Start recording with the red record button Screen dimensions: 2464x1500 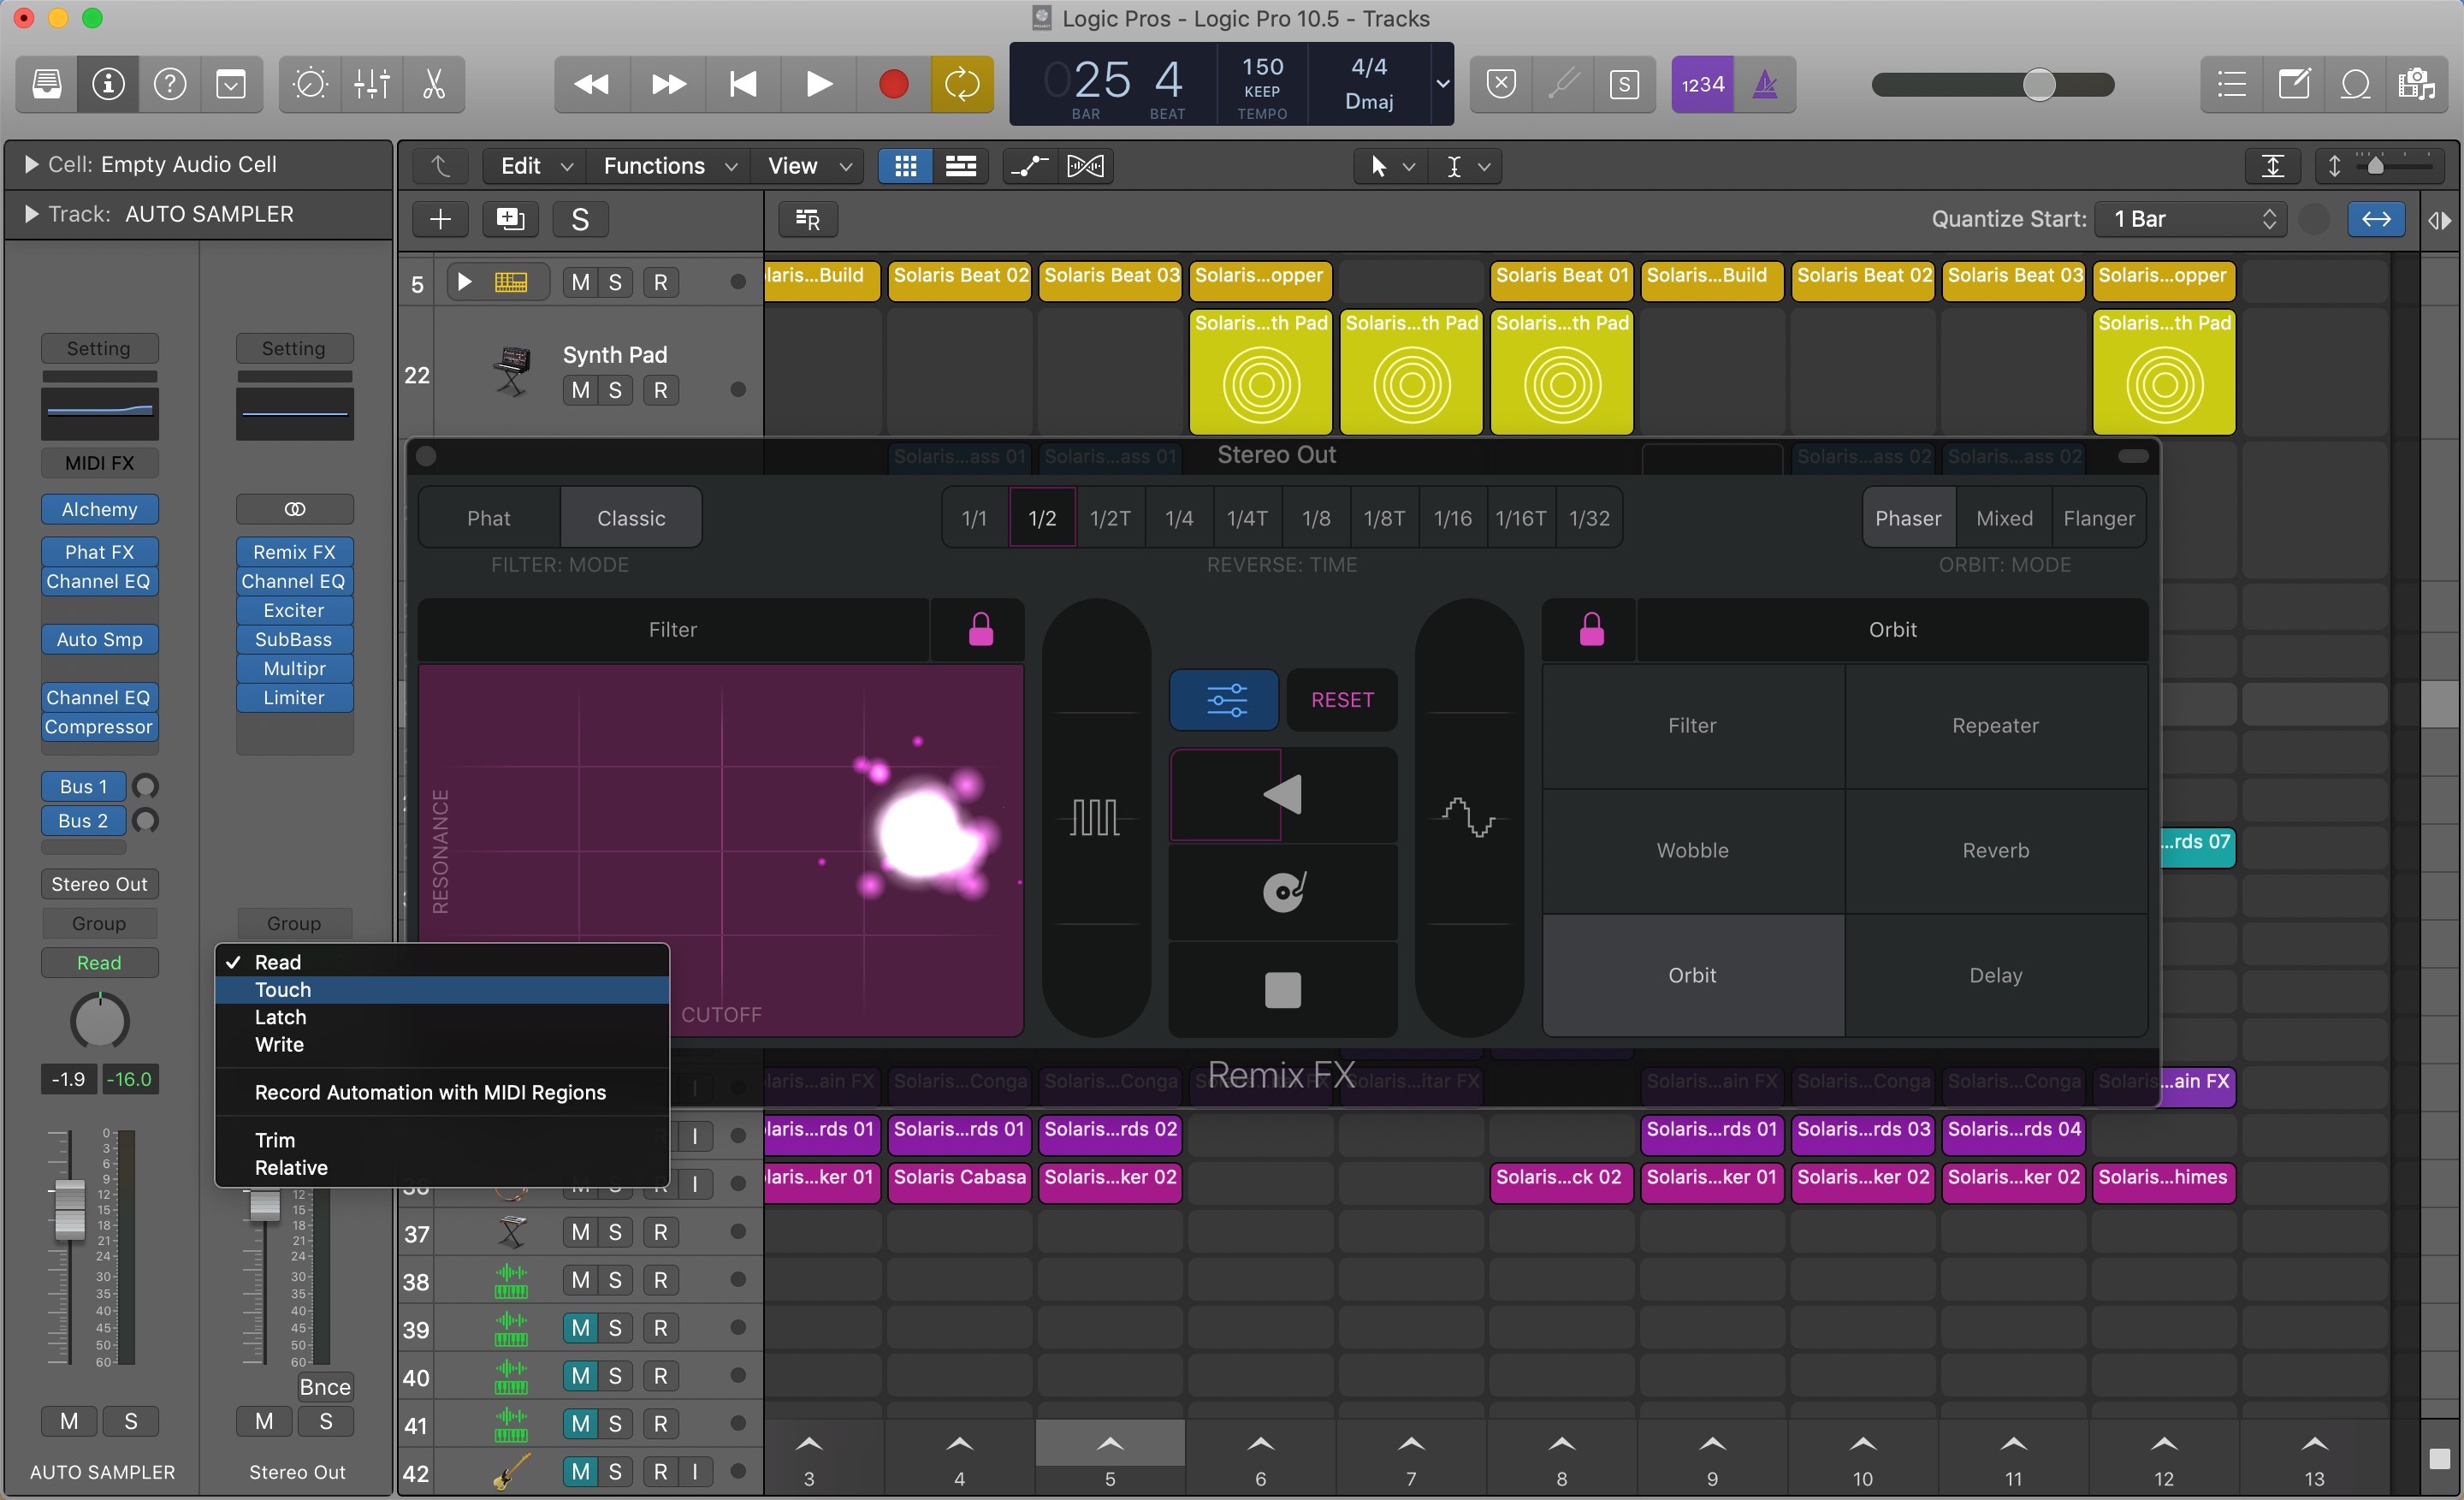coord(893,84)
